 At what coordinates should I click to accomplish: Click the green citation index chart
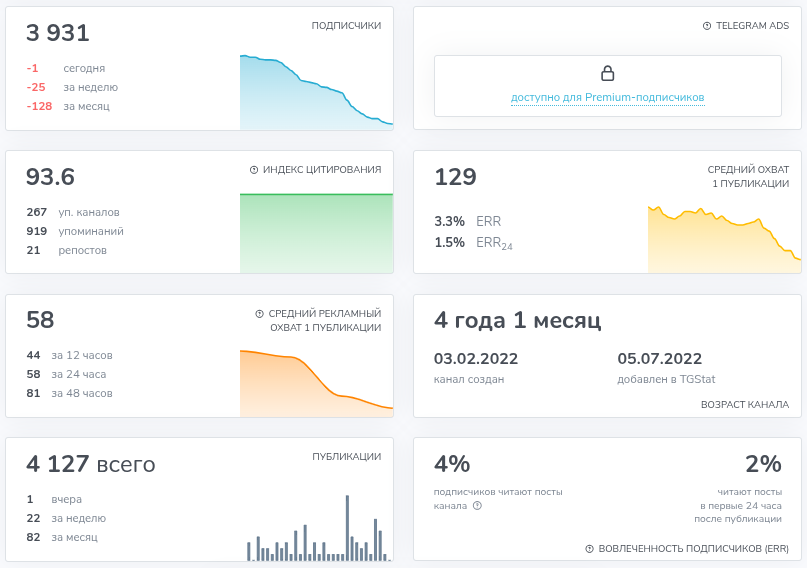point(317,233)
